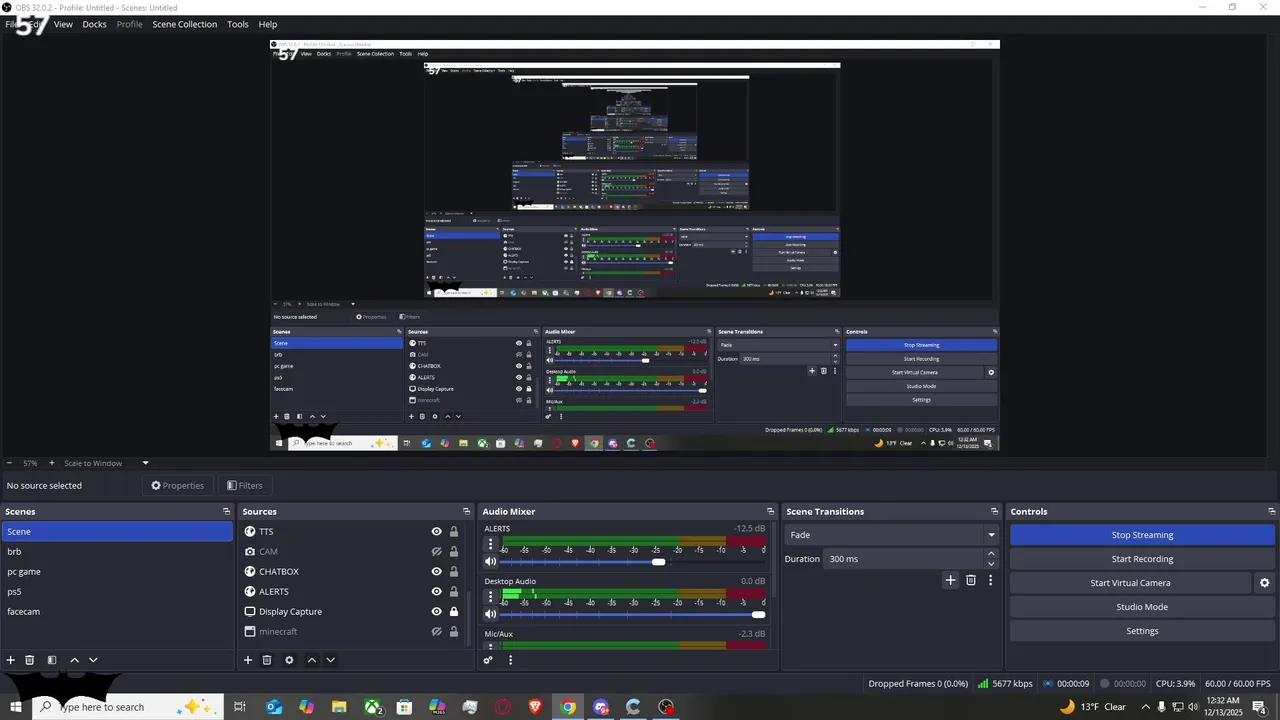
Task: Pop out the Scene Transitions dock
Action: point(994,511)
